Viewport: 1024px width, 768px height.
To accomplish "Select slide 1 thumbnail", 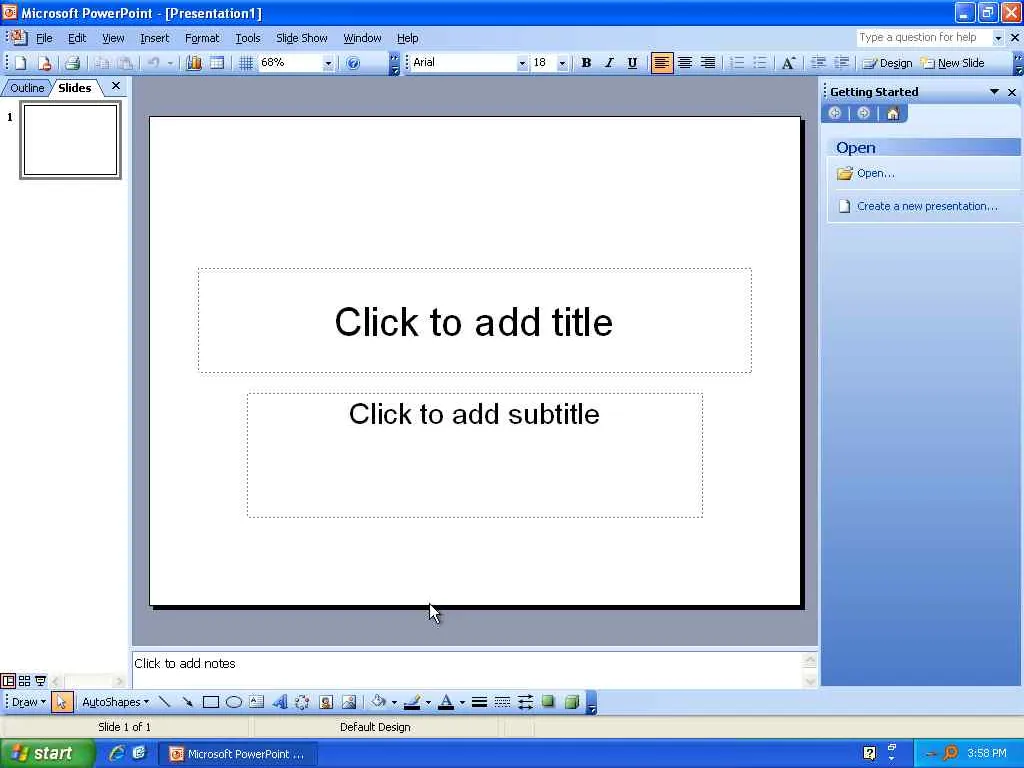I will [x=71, y=140].
